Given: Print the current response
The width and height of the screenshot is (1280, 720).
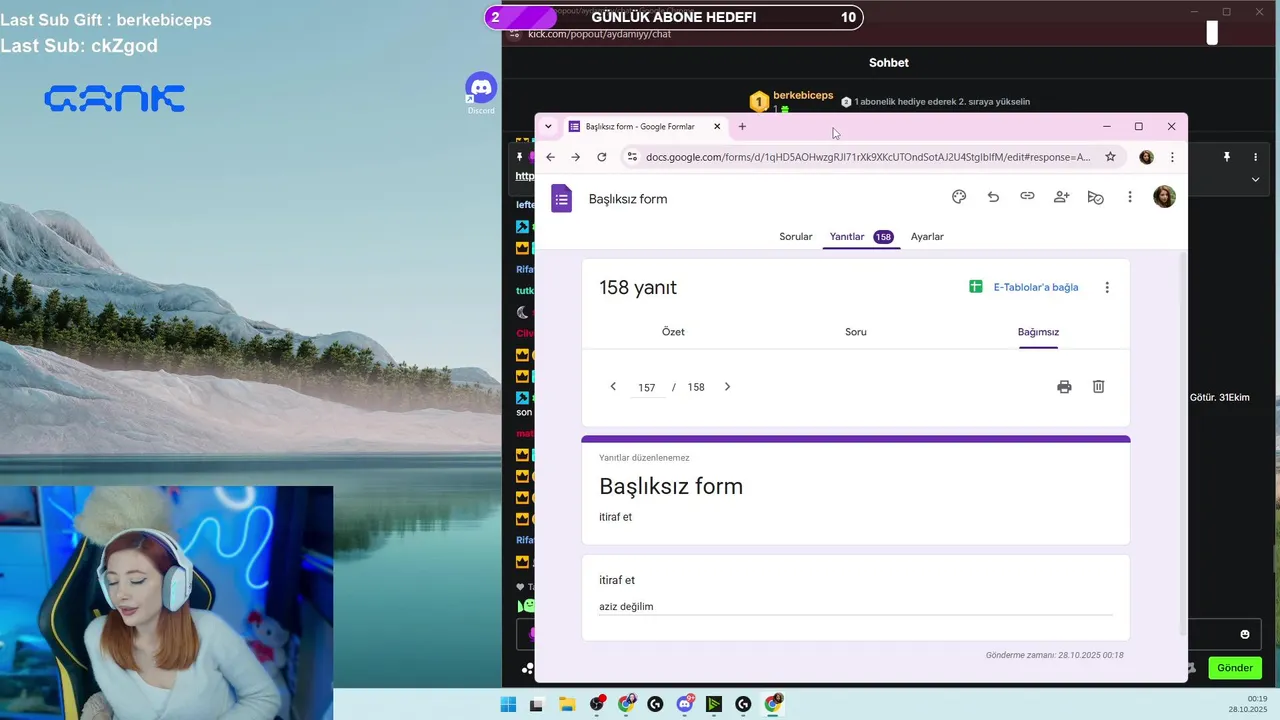Looking at the screenshot, I should pyautogui.click(x=1064, y=387).
